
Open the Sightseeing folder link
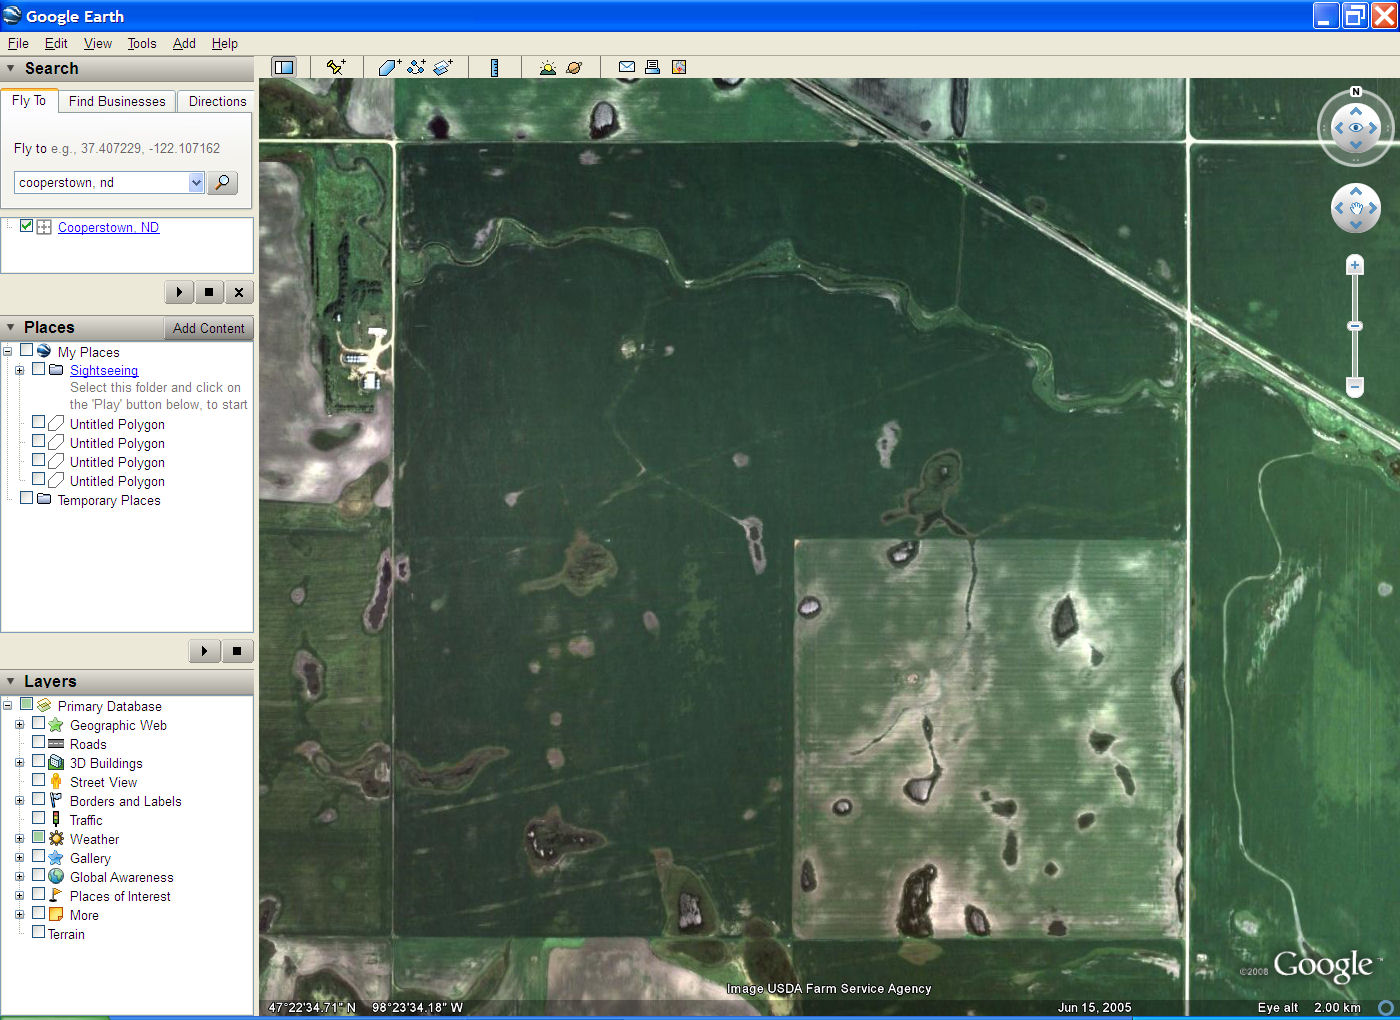pyautogui.click(x=104, y=370)
